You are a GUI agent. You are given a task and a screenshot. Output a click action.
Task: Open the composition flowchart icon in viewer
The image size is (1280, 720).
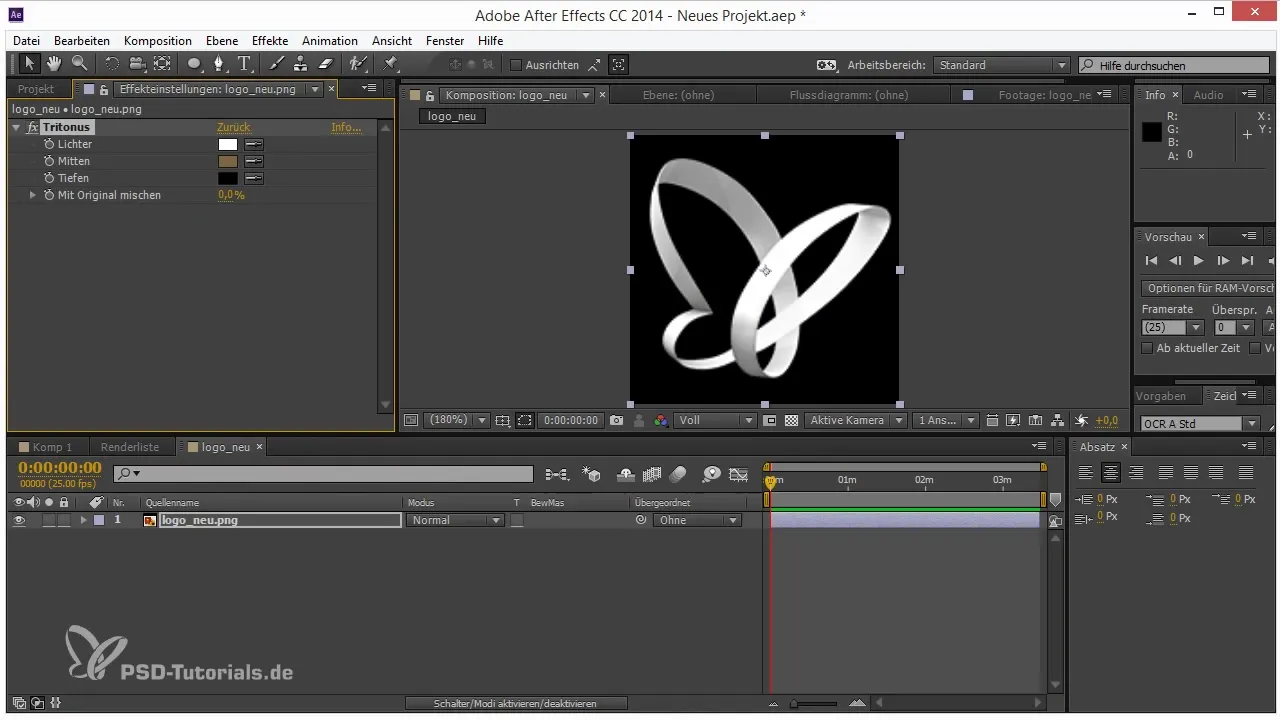pos(1058,421)
